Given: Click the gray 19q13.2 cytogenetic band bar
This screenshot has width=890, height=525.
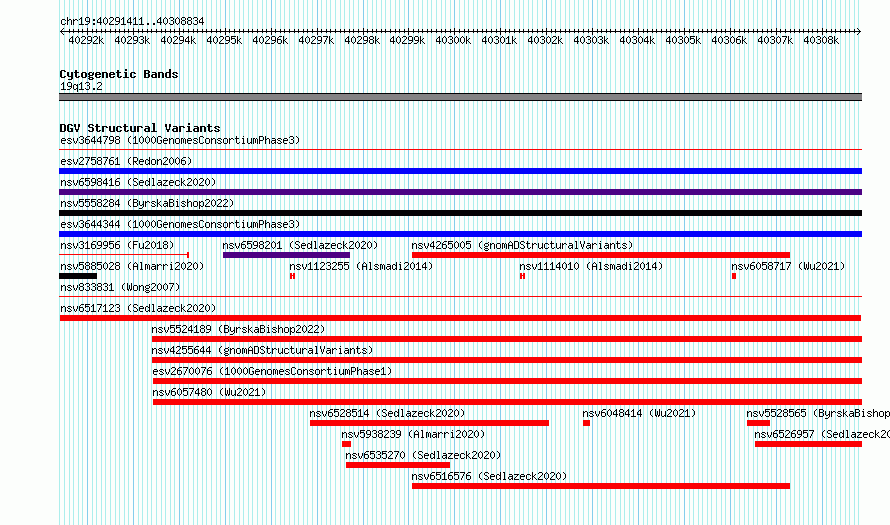Looking at the screenshot, I should (460, 97).
